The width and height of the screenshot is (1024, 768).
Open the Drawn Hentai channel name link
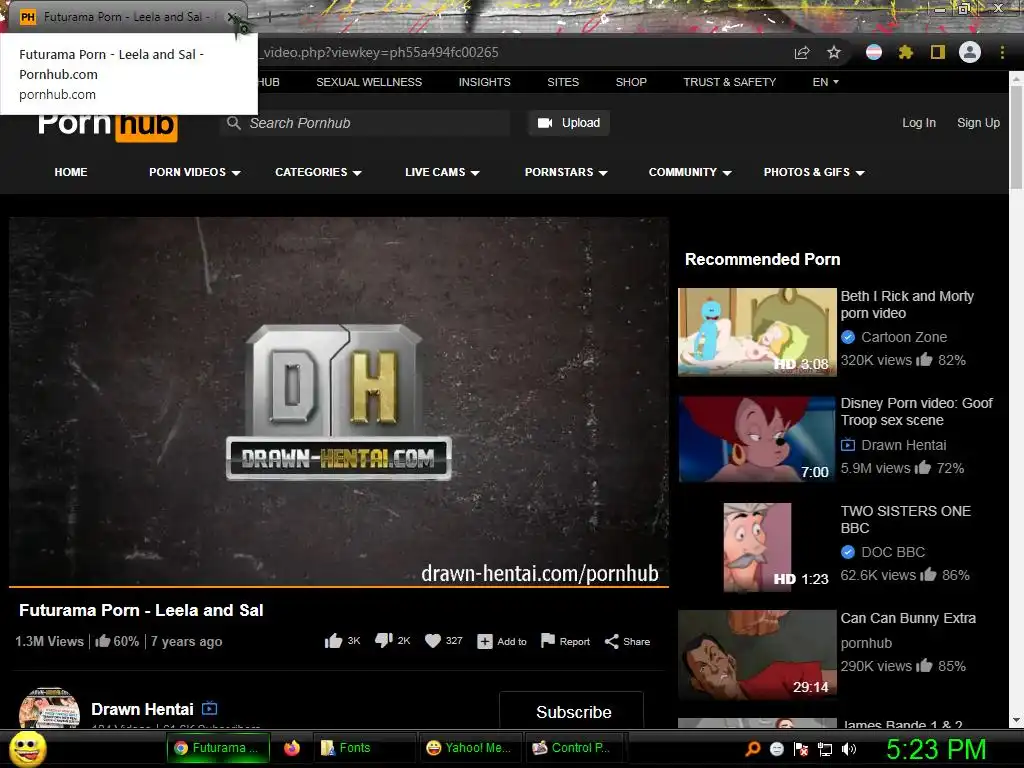142,709
